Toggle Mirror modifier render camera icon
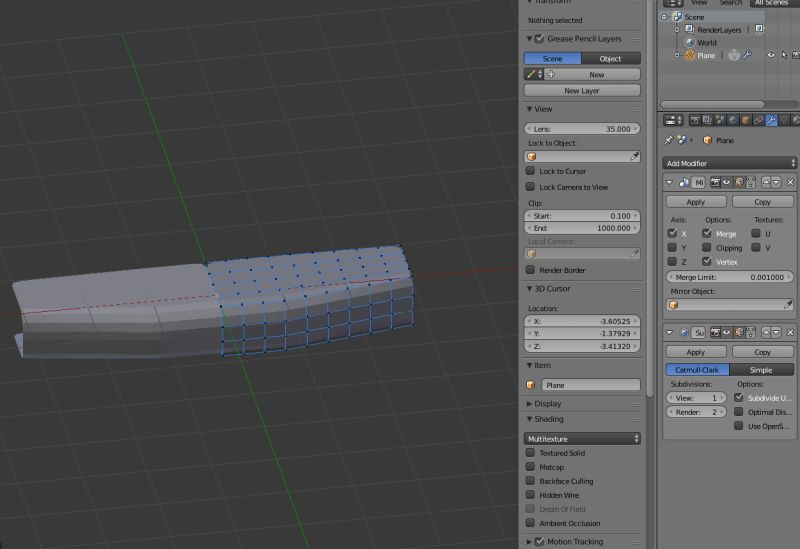 pyautogui.click(x=715, y=182)
